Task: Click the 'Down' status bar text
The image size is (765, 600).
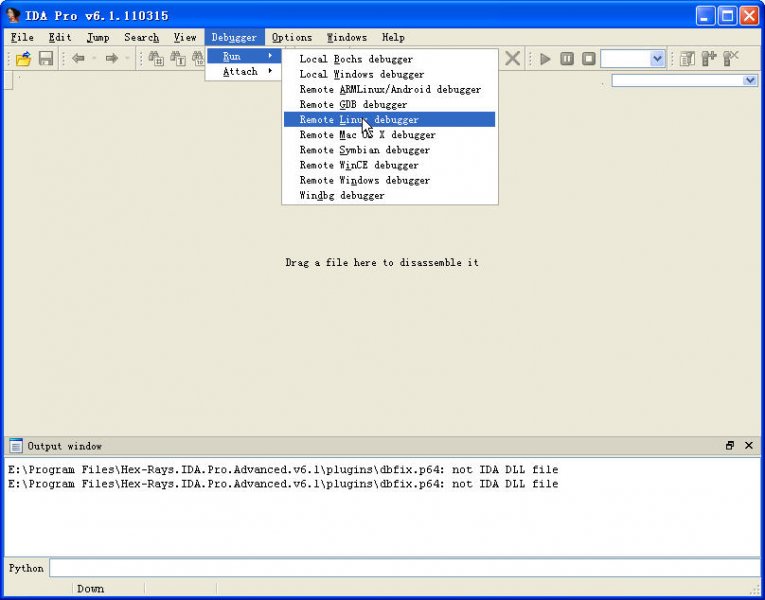Action: (x=90, y=589)
